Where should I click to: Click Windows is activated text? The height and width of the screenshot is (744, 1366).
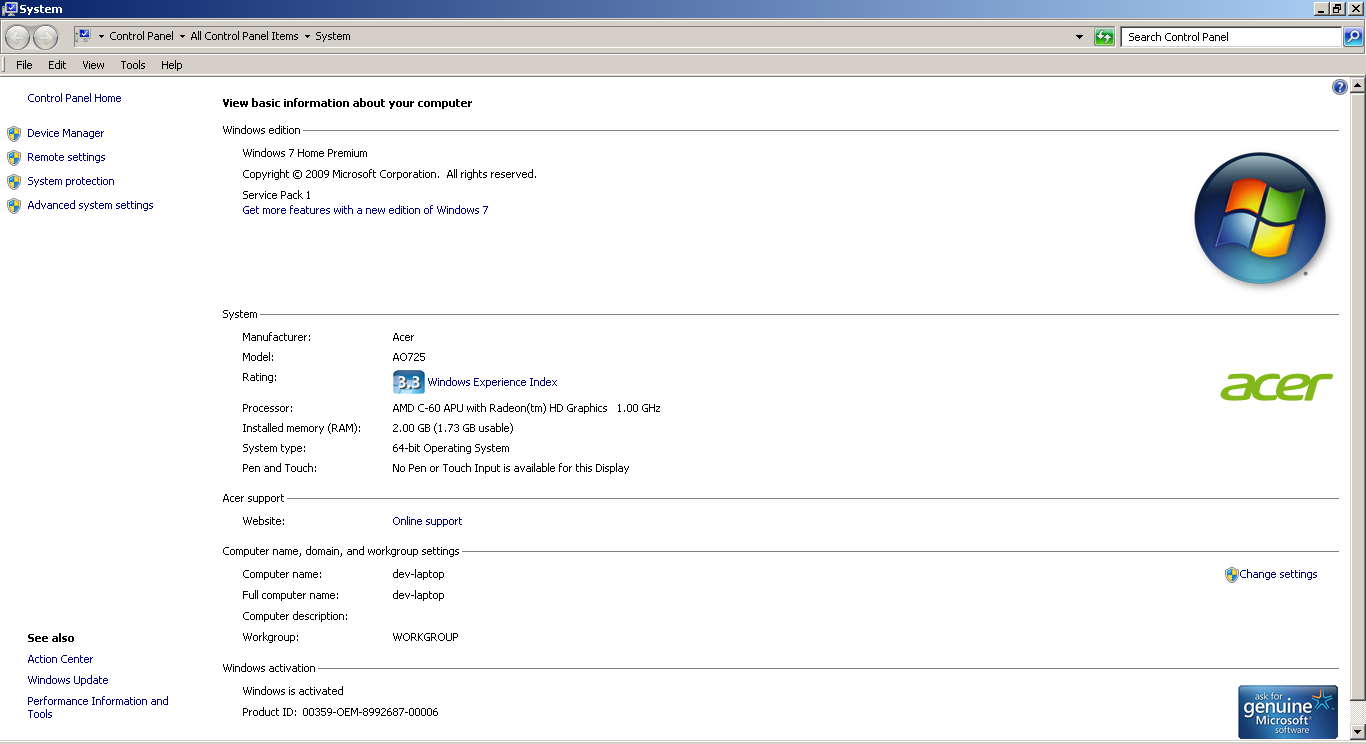tap(293, 691)
